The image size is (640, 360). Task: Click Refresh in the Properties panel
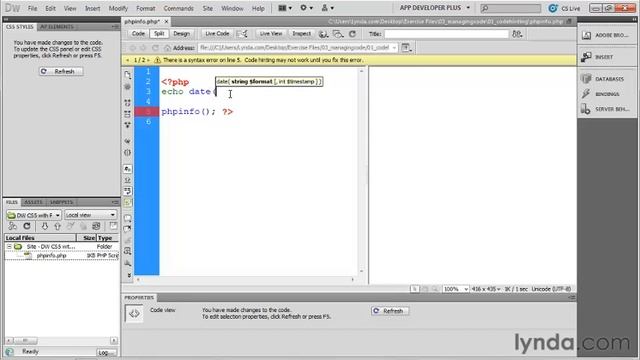[390, 311]
